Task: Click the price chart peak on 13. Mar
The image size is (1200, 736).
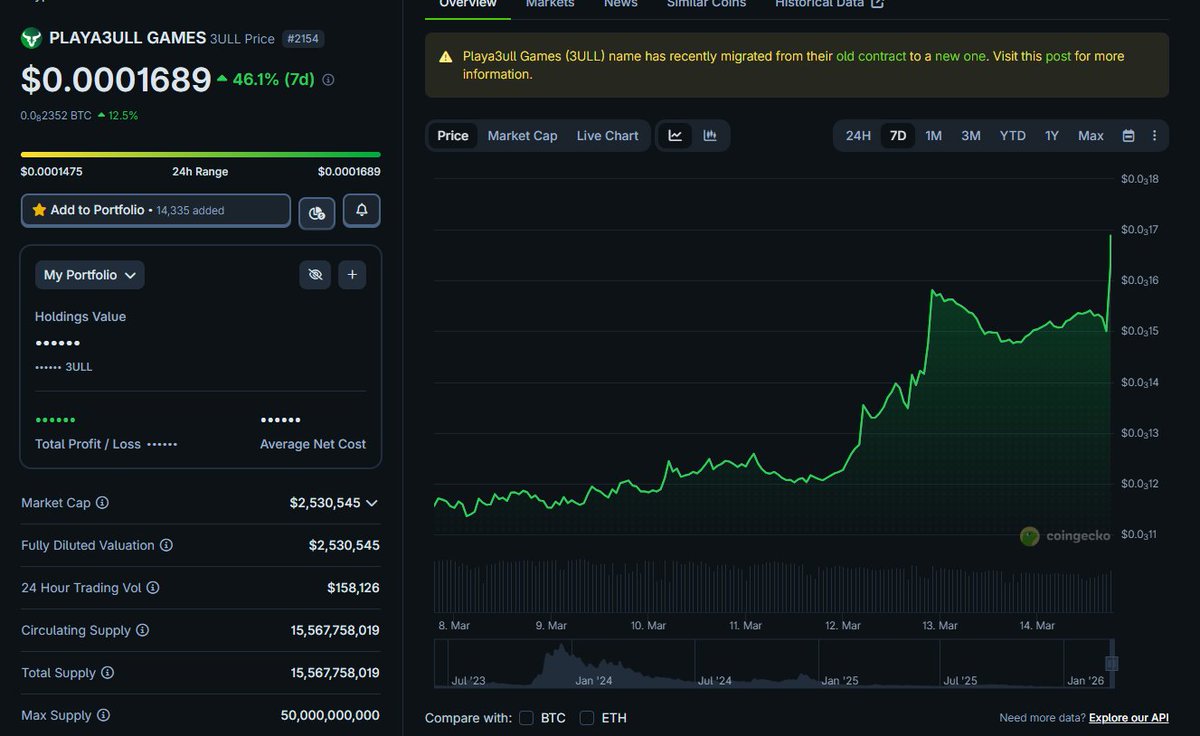Action: 932,291
